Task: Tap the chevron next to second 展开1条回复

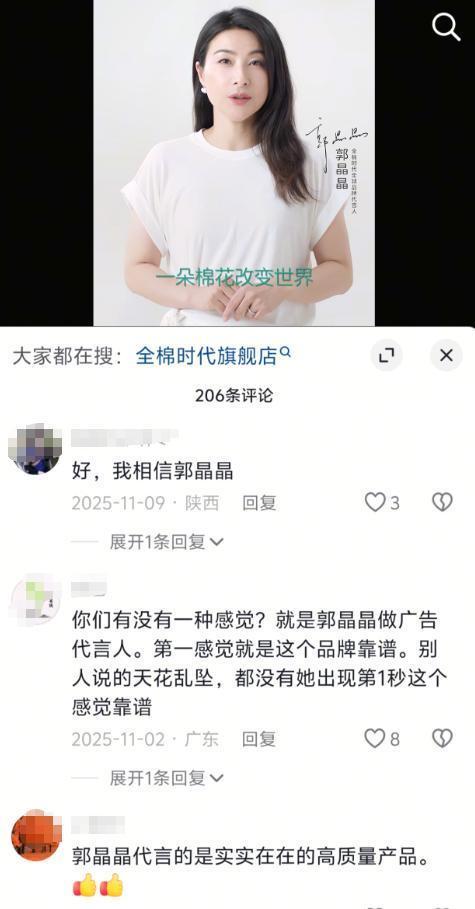Action: click(x=216, y=779)
